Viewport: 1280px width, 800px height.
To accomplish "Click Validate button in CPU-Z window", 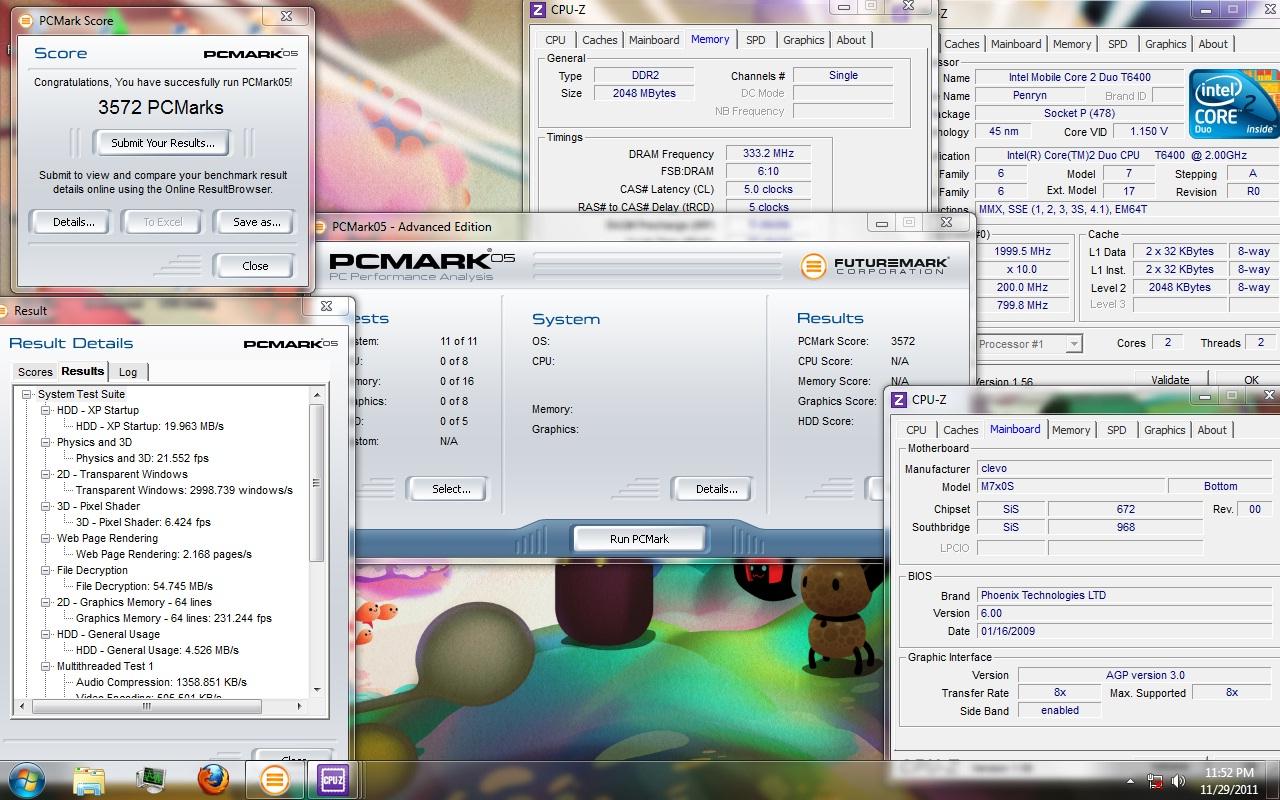I will pos(1170,380).
